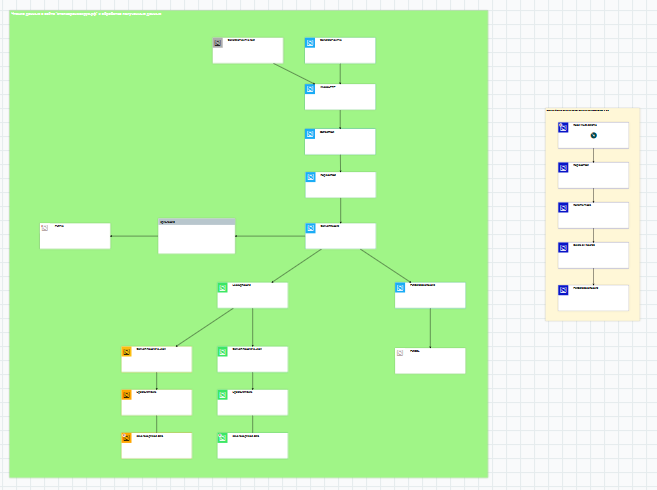Screen dimensions: 657x490
Task: Click dark-blue icon on fourth node of beige group
Action: [563, 248]
